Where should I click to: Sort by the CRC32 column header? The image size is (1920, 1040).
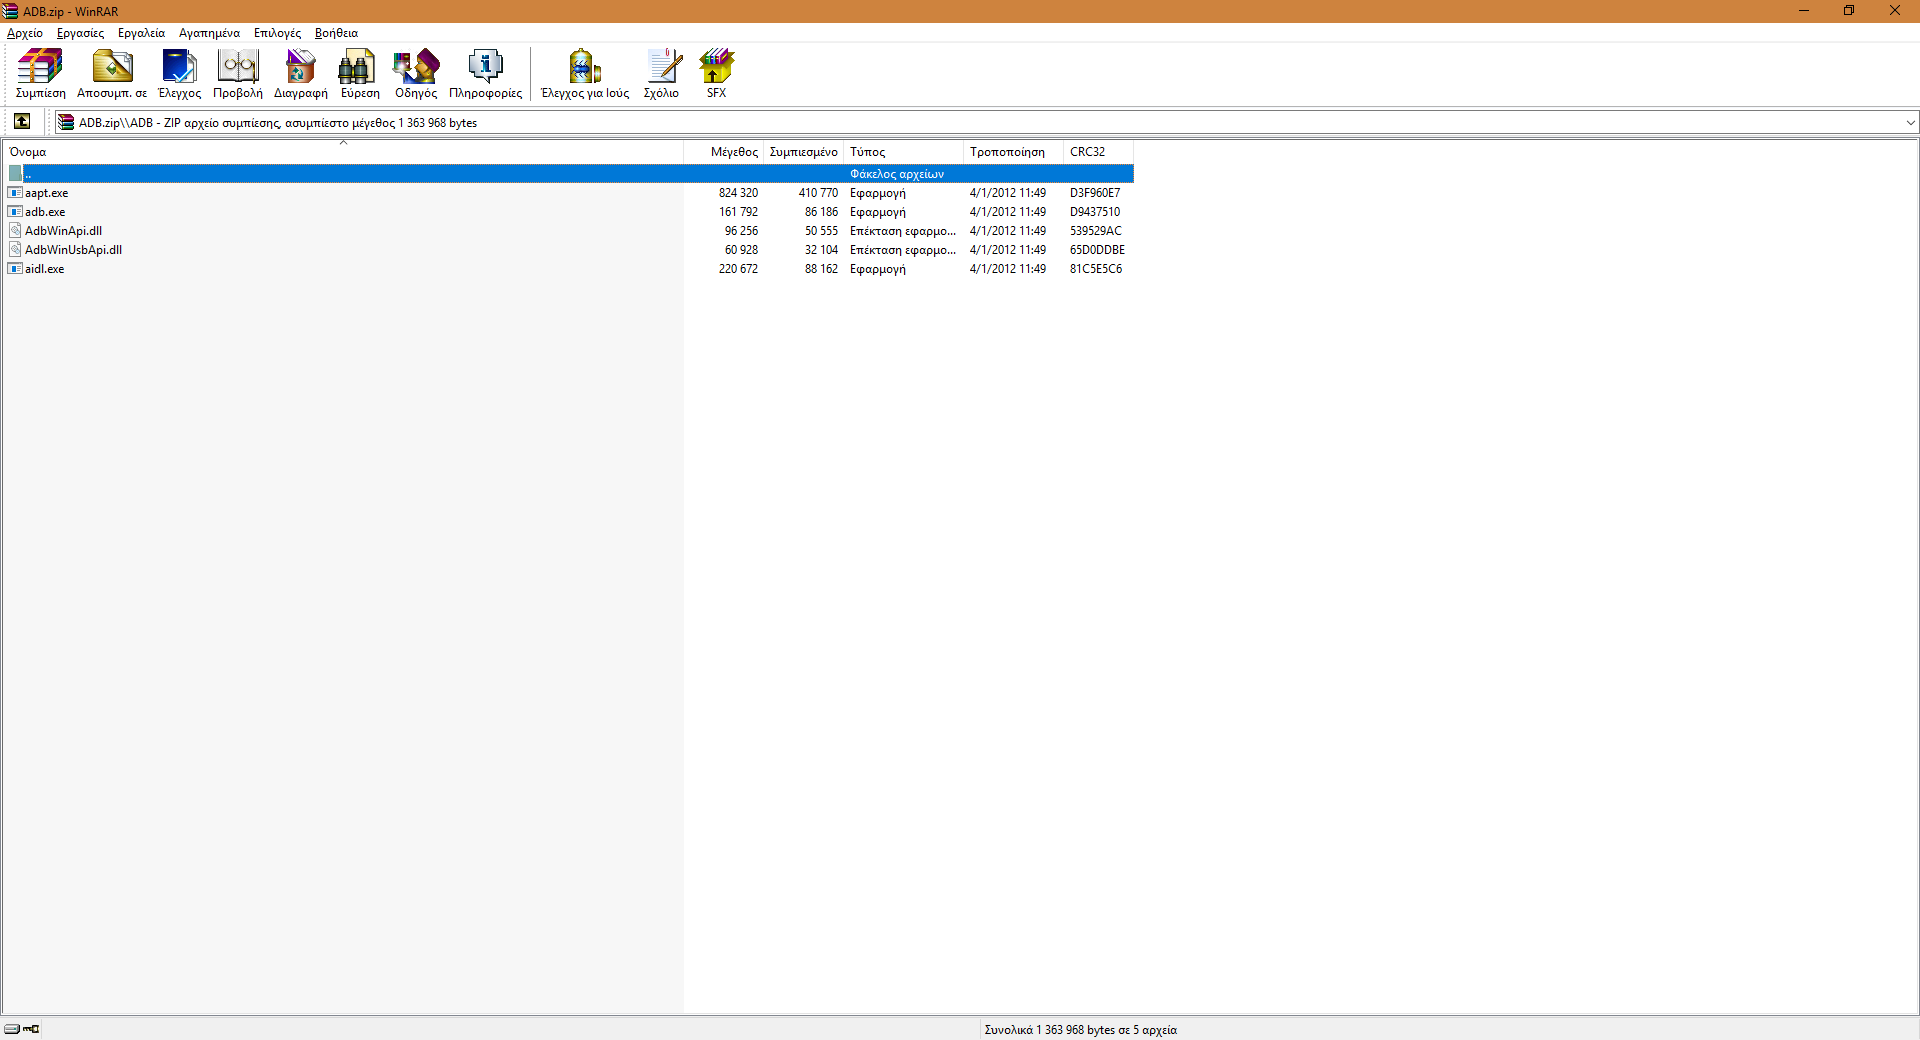1087,152
